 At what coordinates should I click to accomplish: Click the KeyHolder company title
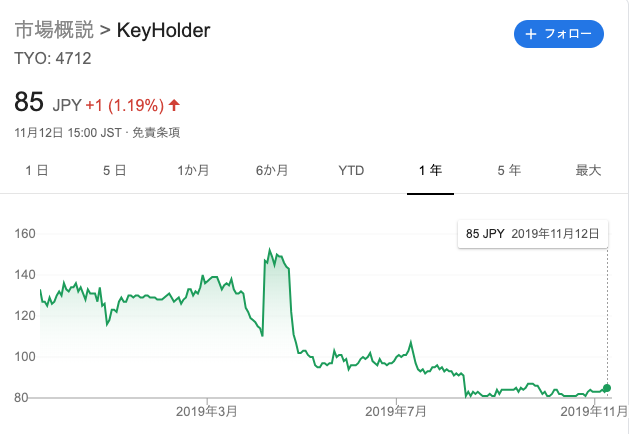[164, 31]
